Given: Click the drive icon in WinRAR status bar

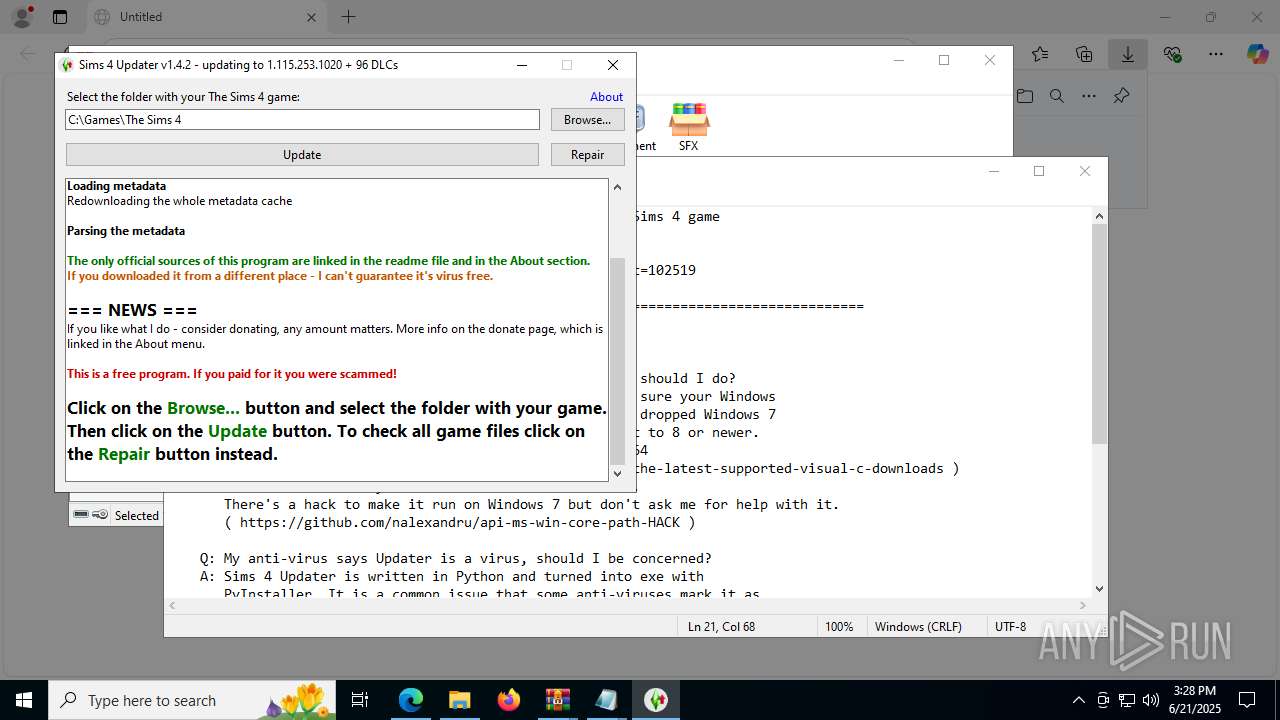Looking at the screenshot, I should (81, 515).
